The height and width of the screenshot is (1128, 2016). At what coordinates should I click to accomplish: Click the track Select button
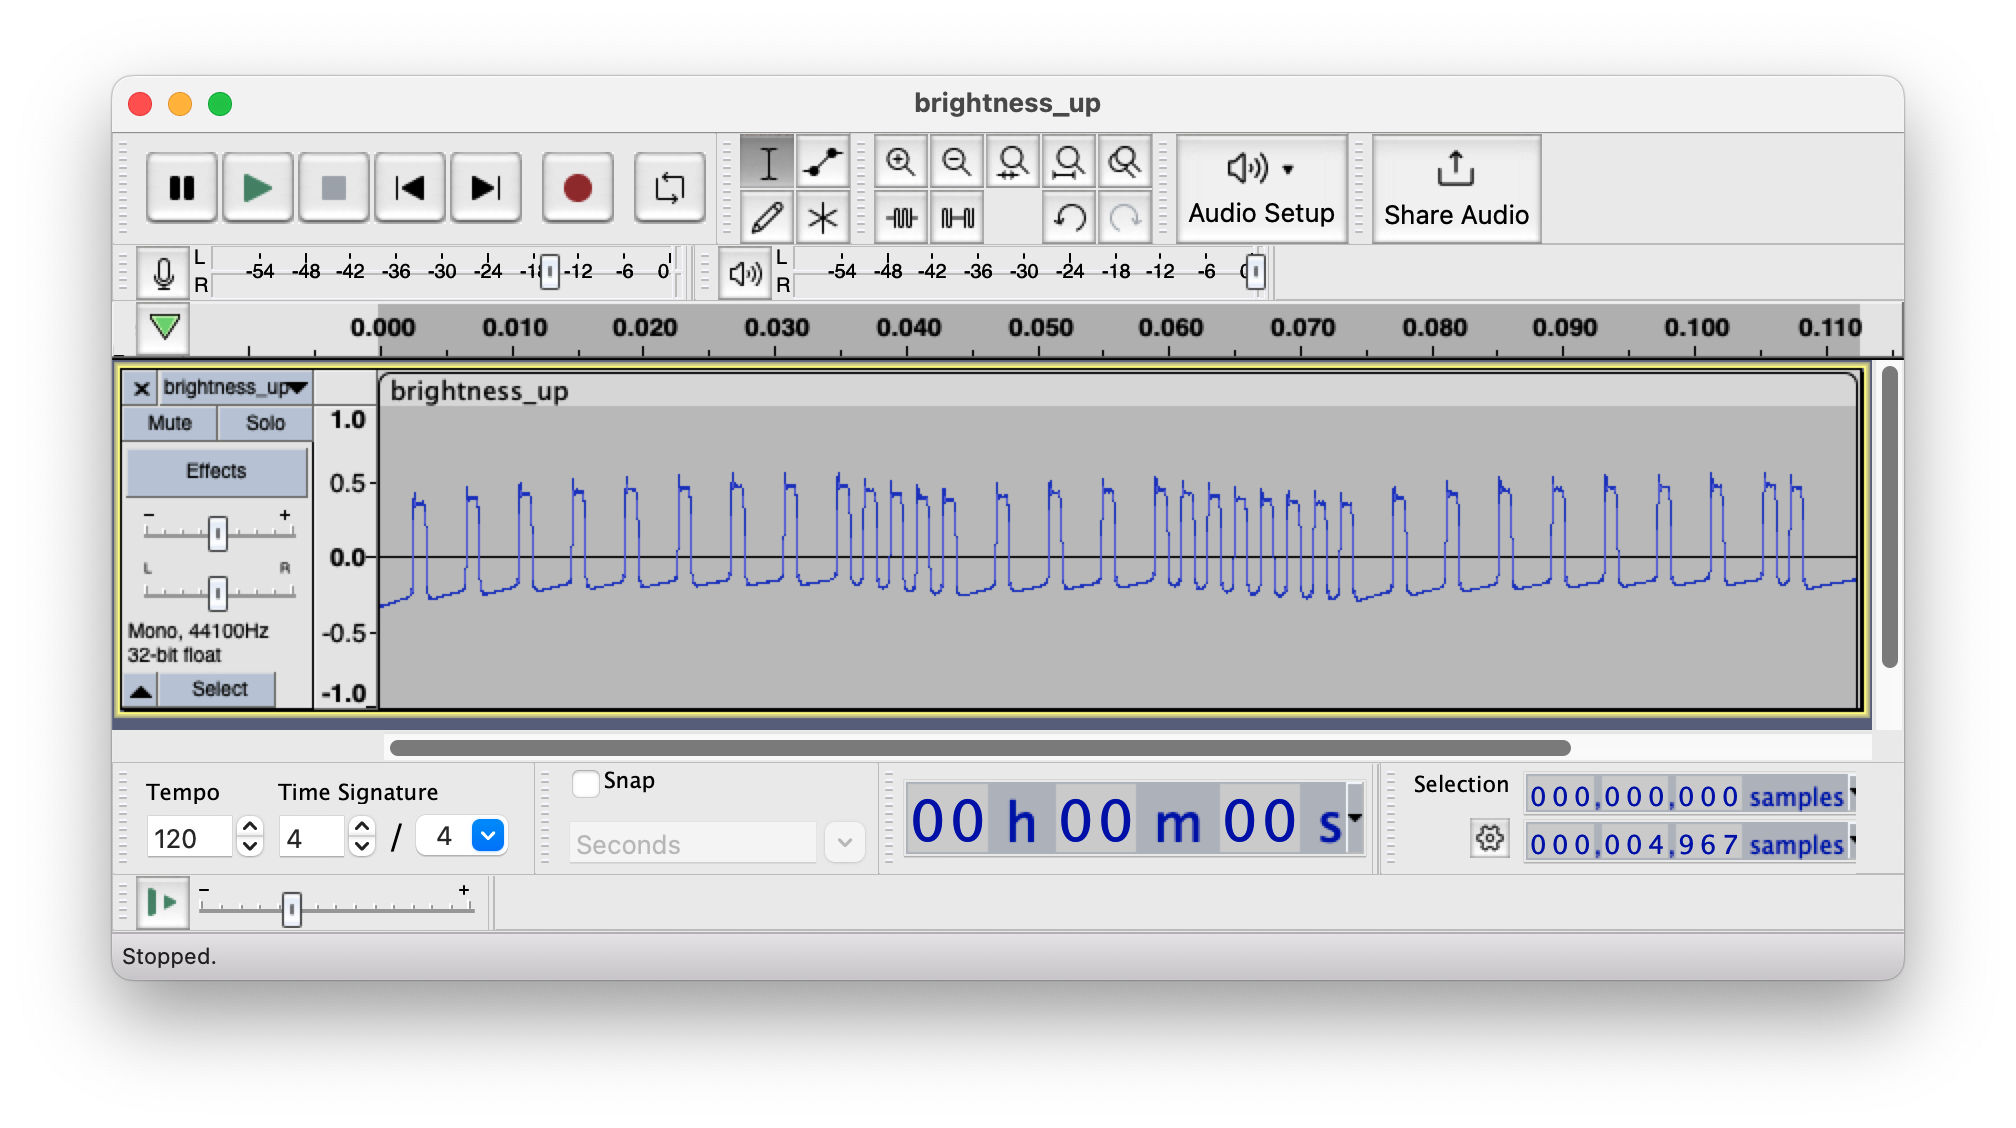click(219, 689)
